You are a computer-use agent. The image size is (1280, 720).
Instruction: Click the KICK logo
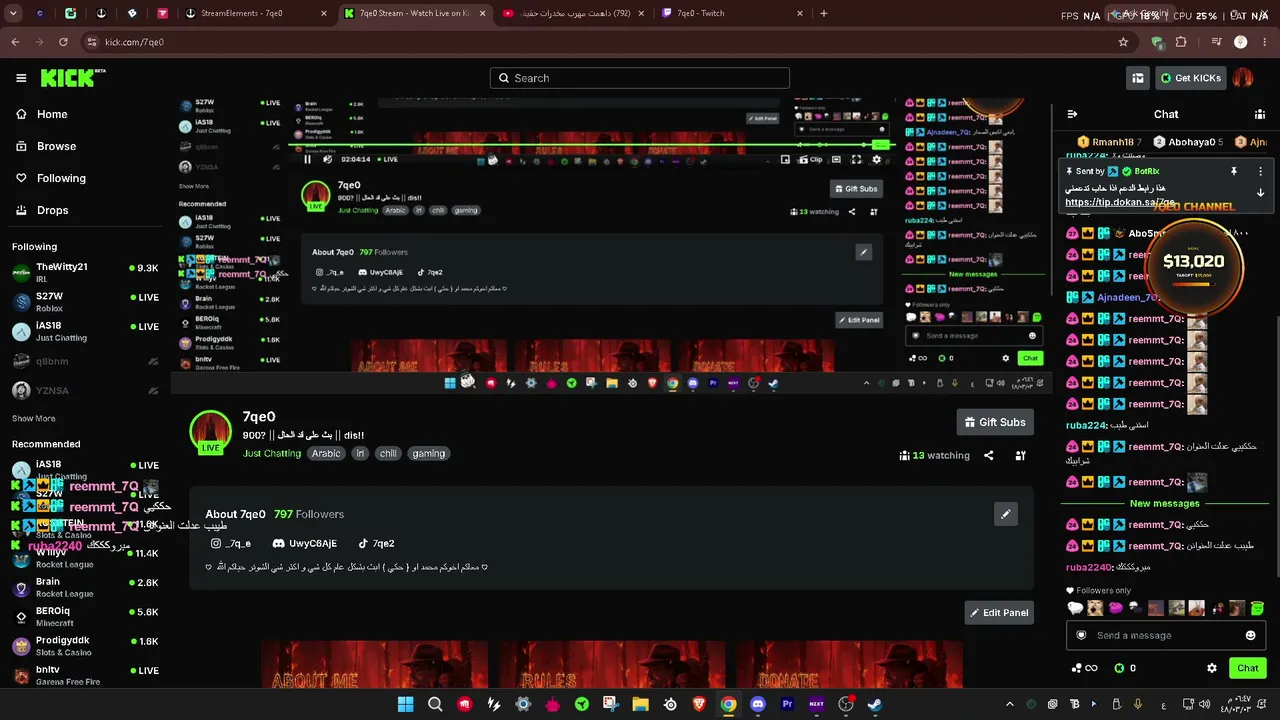click(73, 78)
